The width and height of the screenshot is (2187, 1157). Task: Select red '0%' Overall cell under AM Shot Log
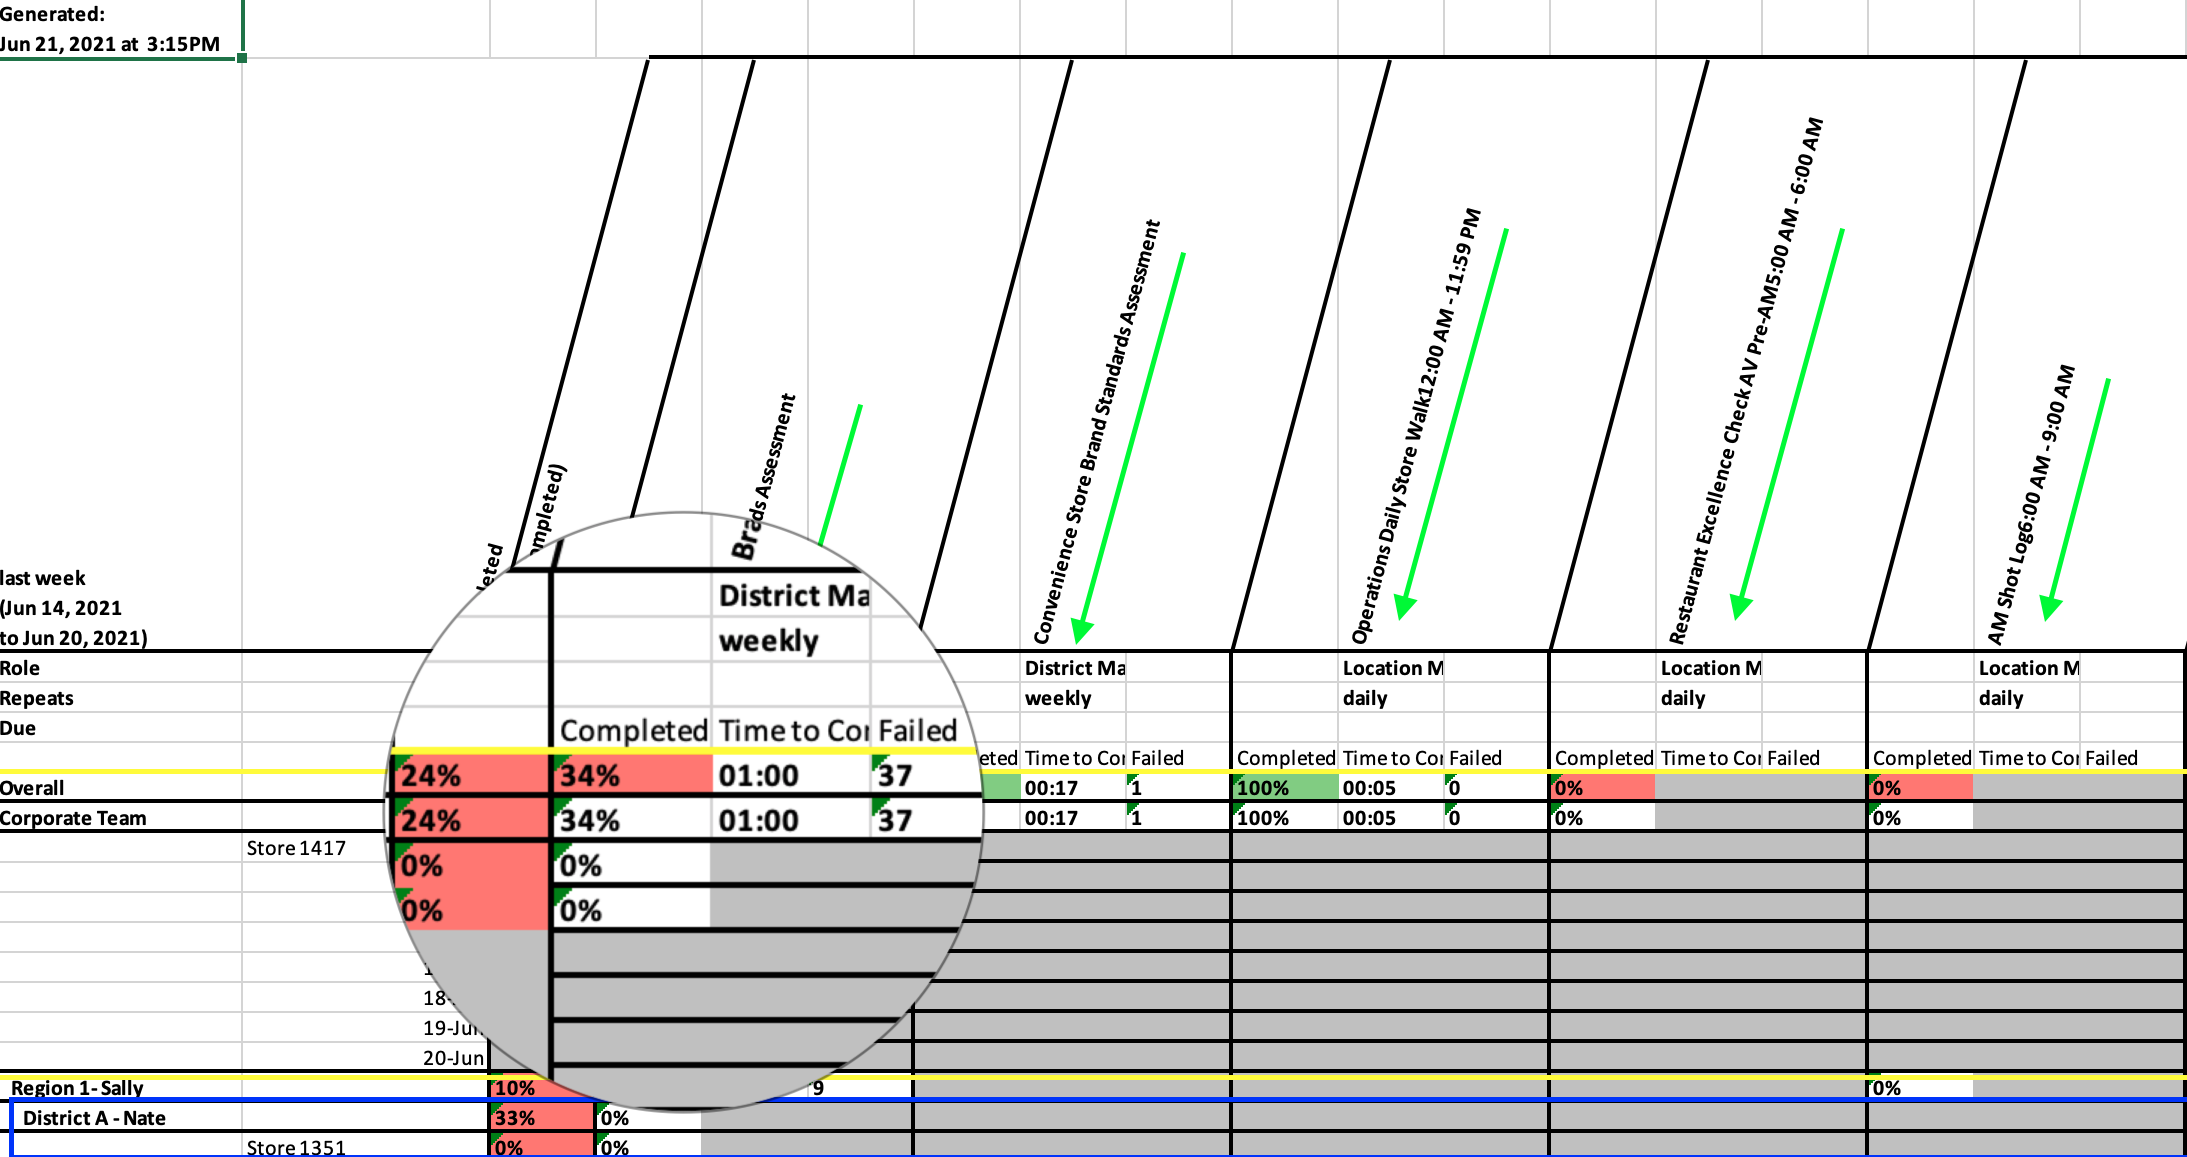tap(1921, 788)
